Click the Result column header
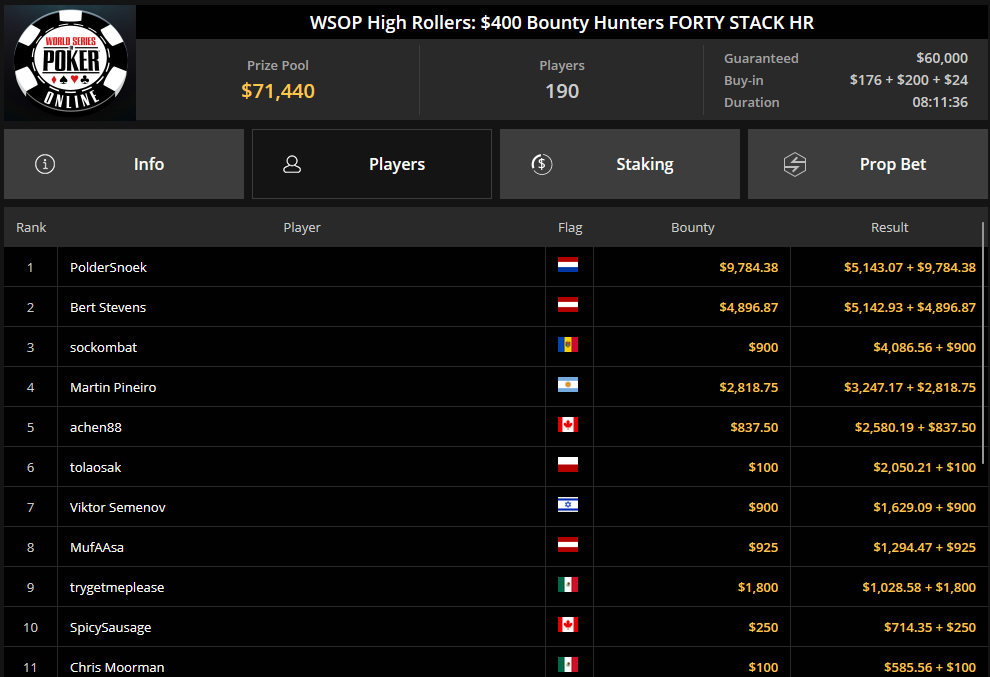This screenshot has width=990, height=677. [890, 227]
